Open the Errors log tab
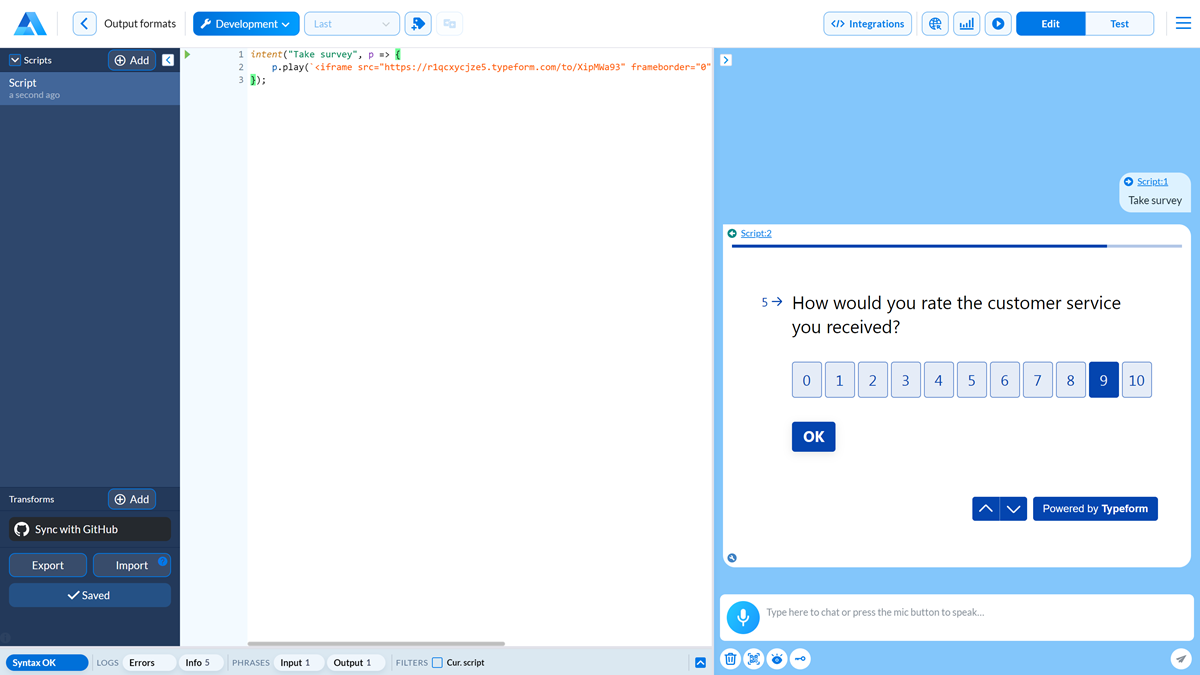The height and width of the screenshot is (675, 1200). pos(148,662)
